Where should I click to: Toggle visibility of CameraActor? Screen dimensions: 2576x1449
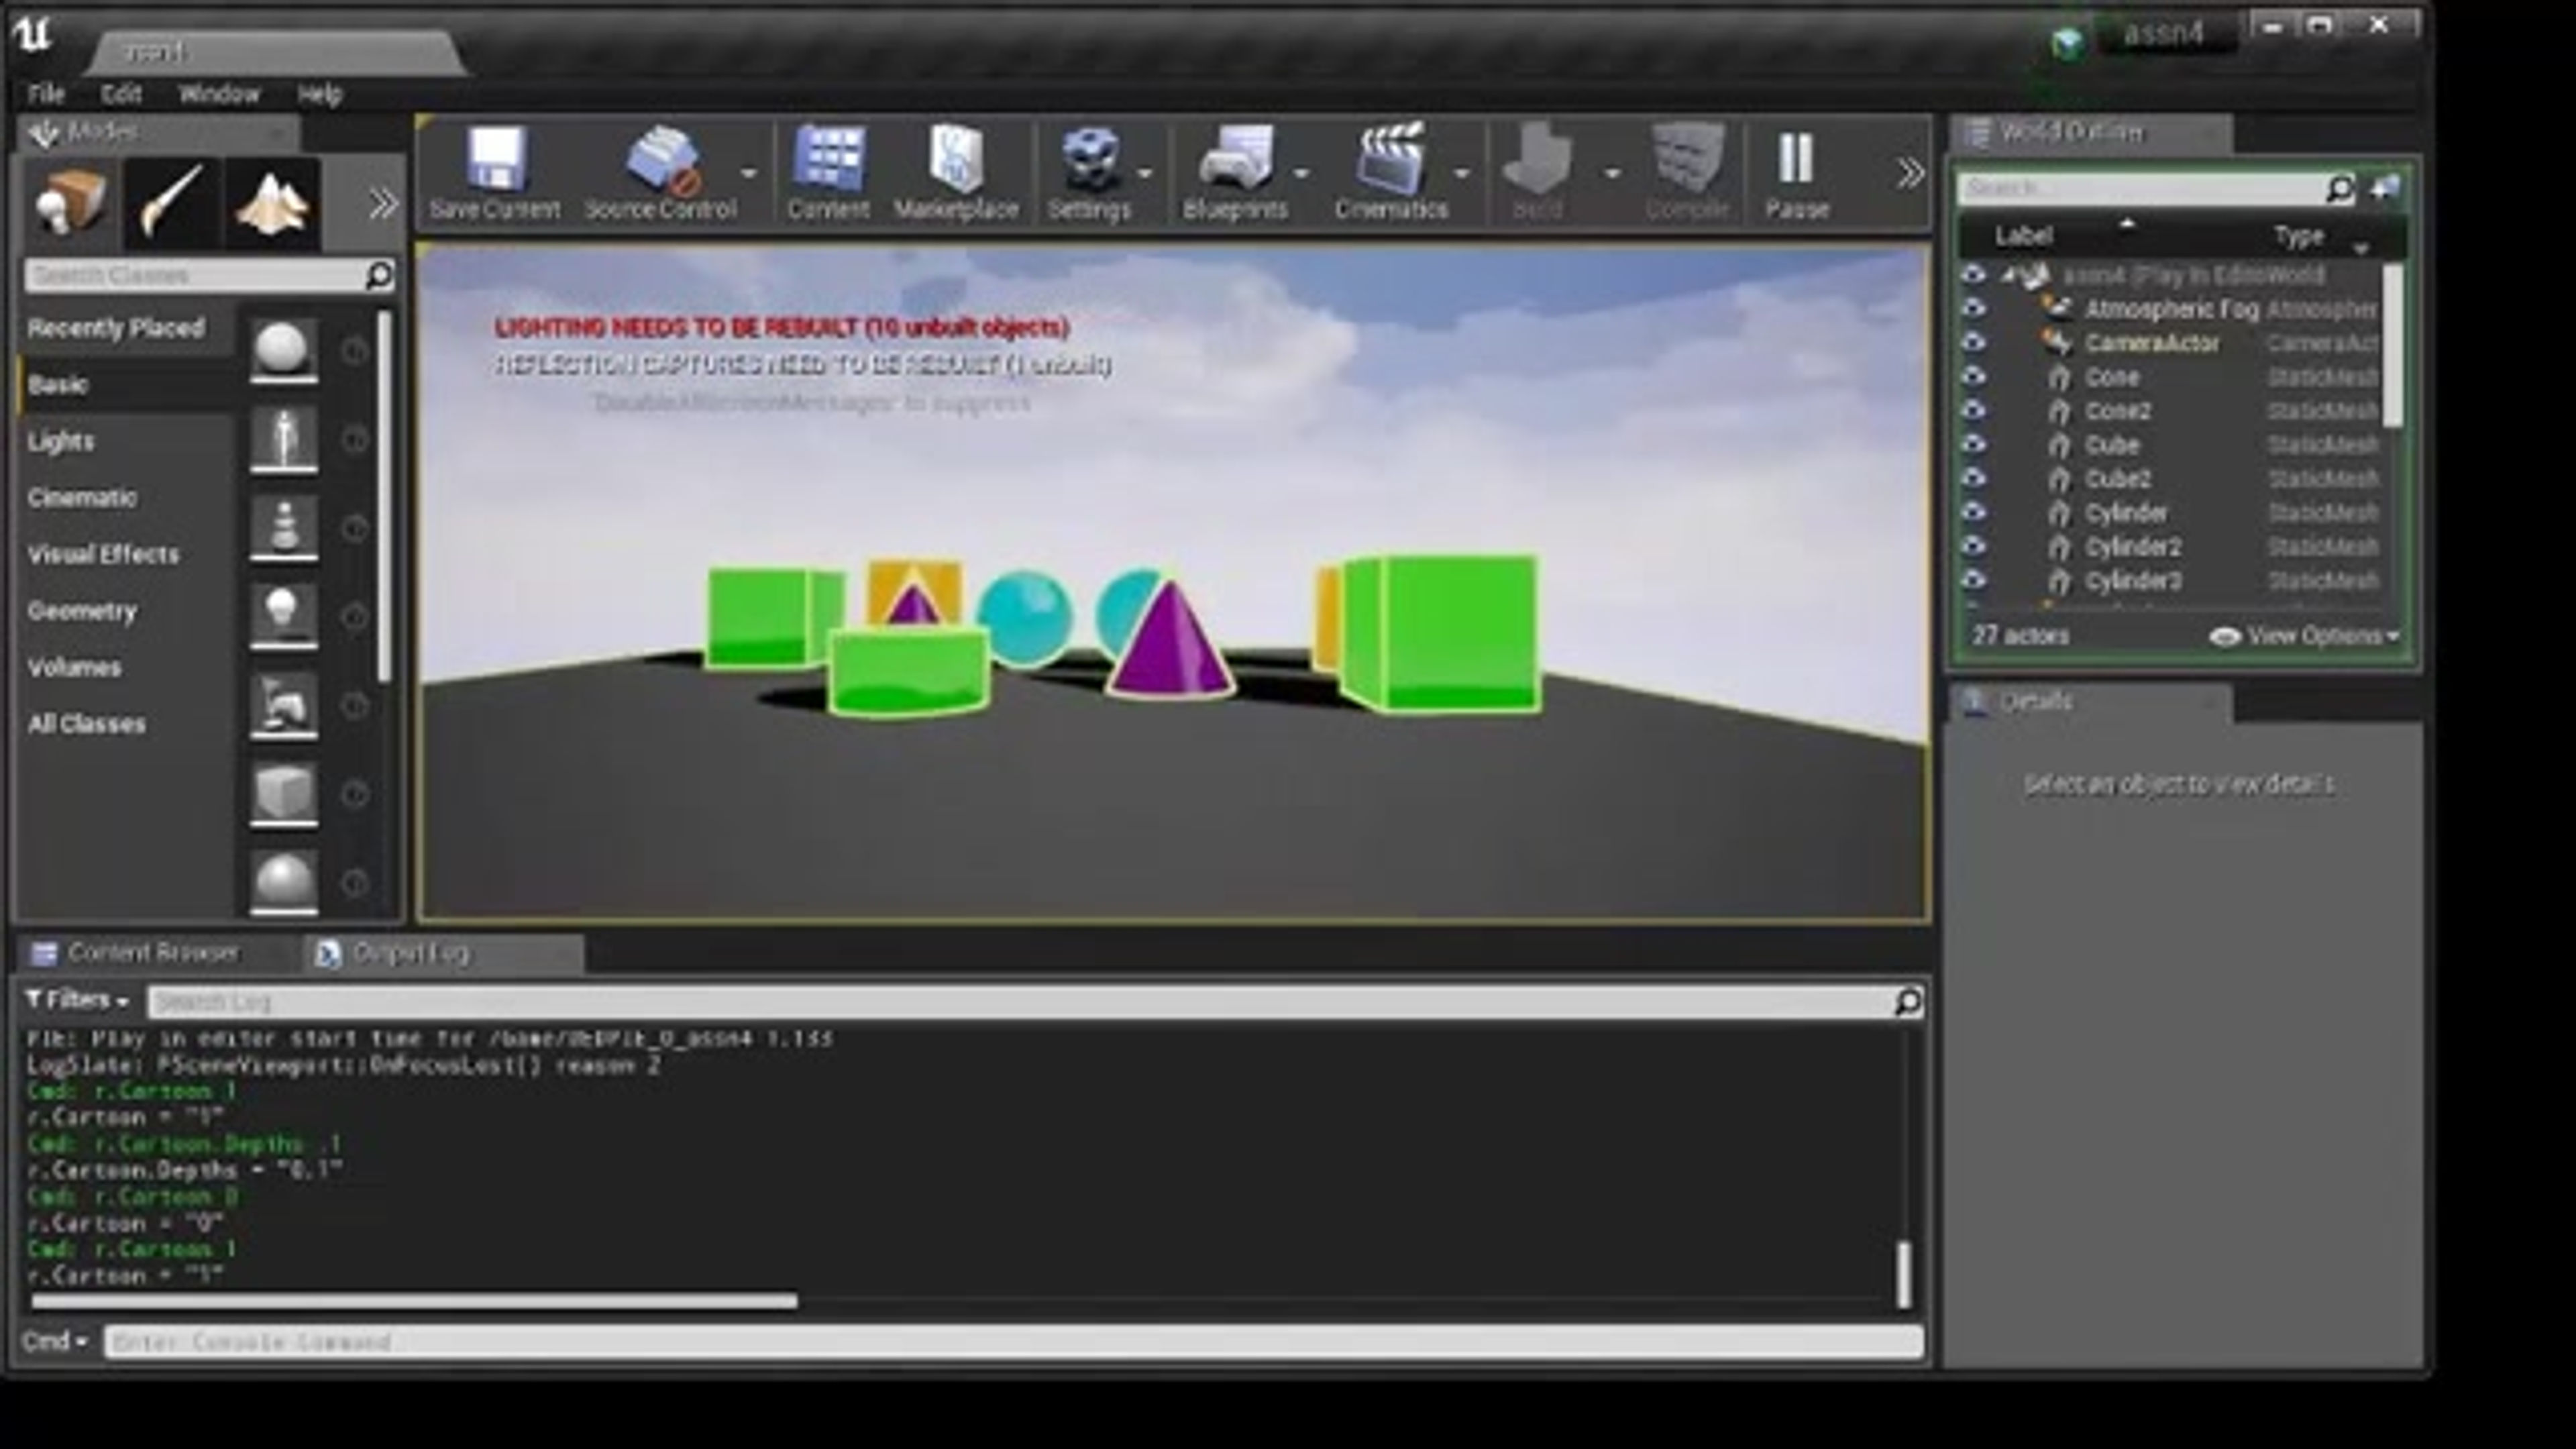click(1973, 342)
